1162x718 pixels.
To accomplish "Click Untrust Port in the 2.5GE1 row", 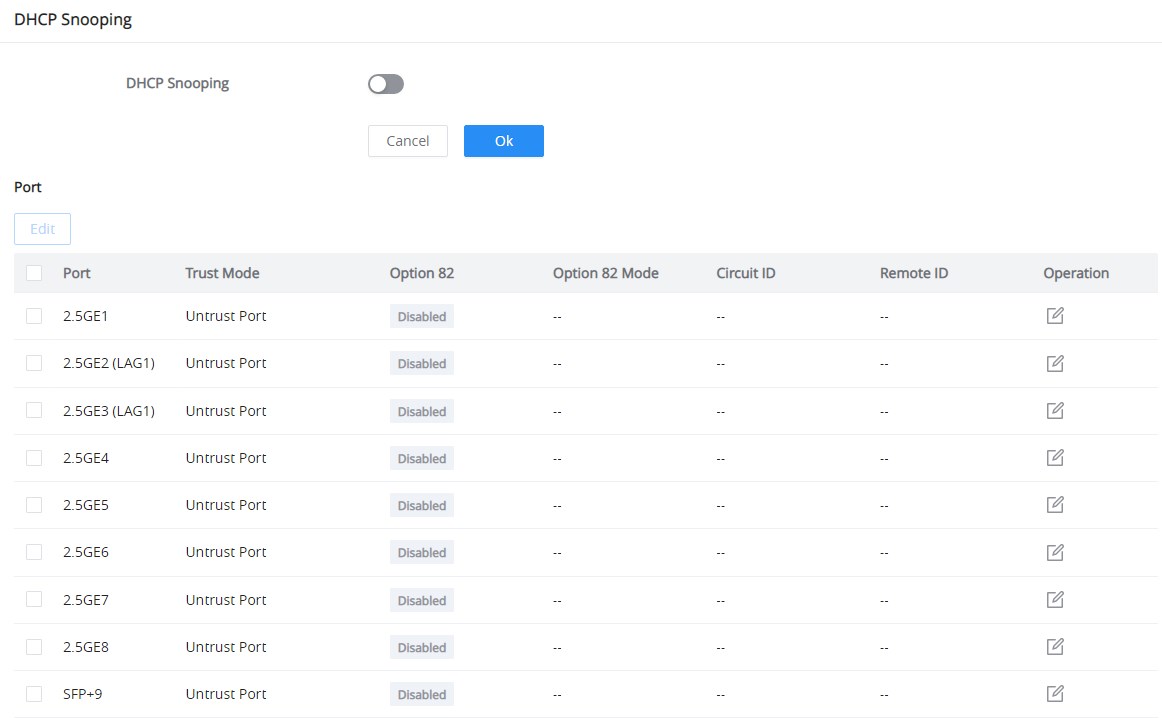I will 226,316.
